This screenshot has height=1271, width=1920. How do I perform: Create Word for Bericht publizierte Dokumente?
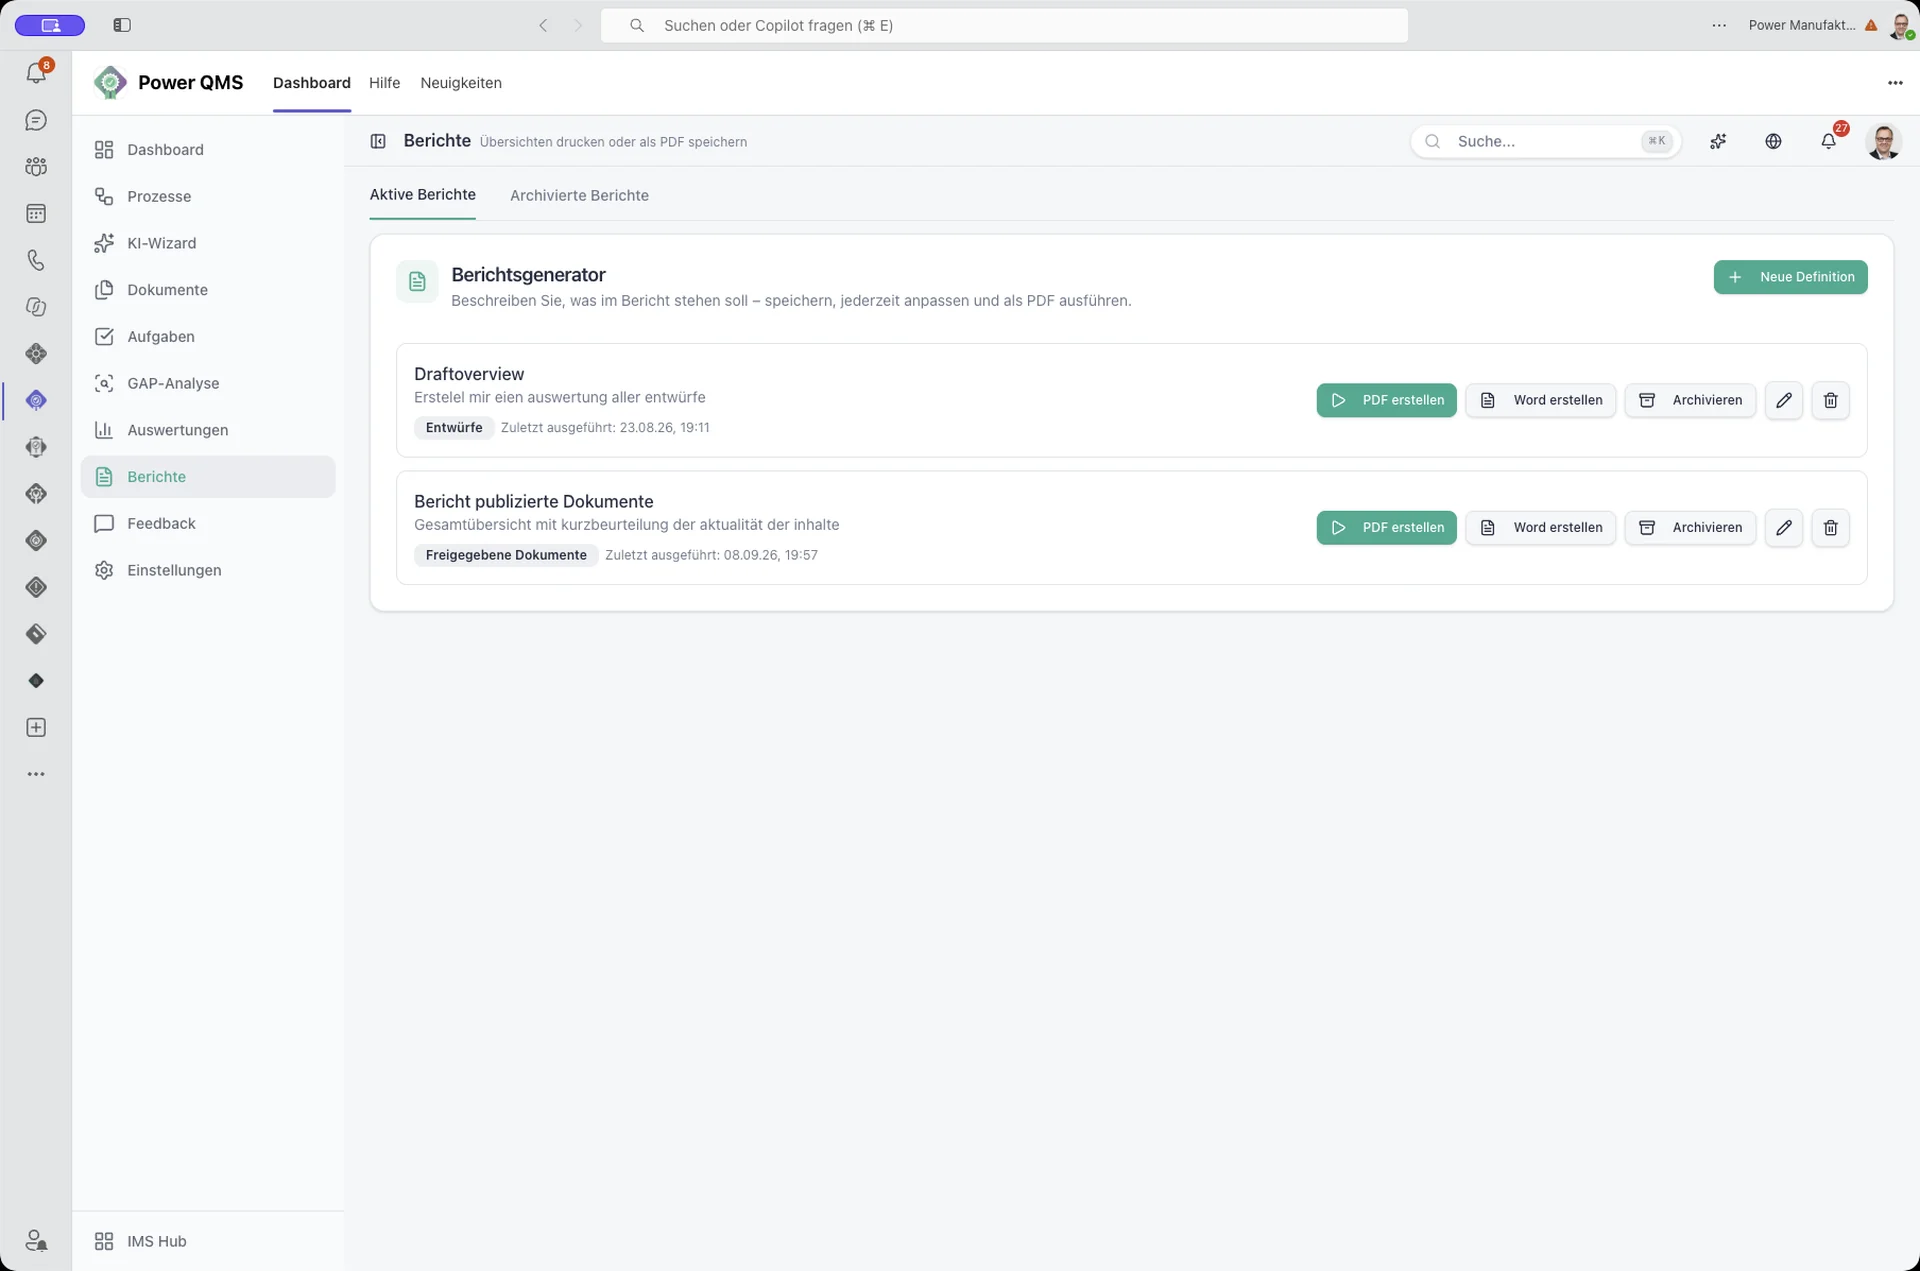[1540, 527]
